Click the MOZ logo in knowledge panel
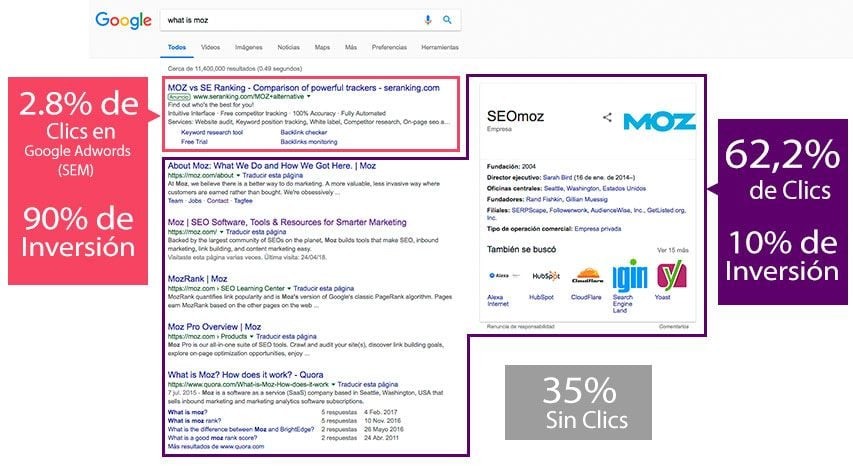853x474 pixels. coord(658,120)
